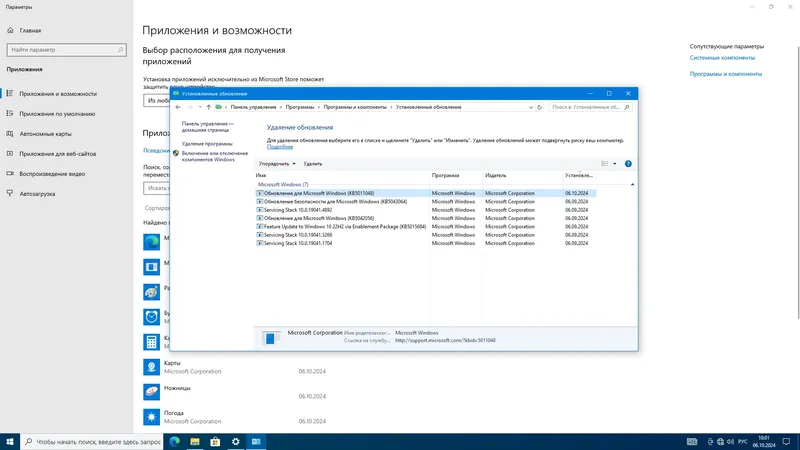Click taskbar search box
The image size is (800, 450).
click(x=92, y=441)
